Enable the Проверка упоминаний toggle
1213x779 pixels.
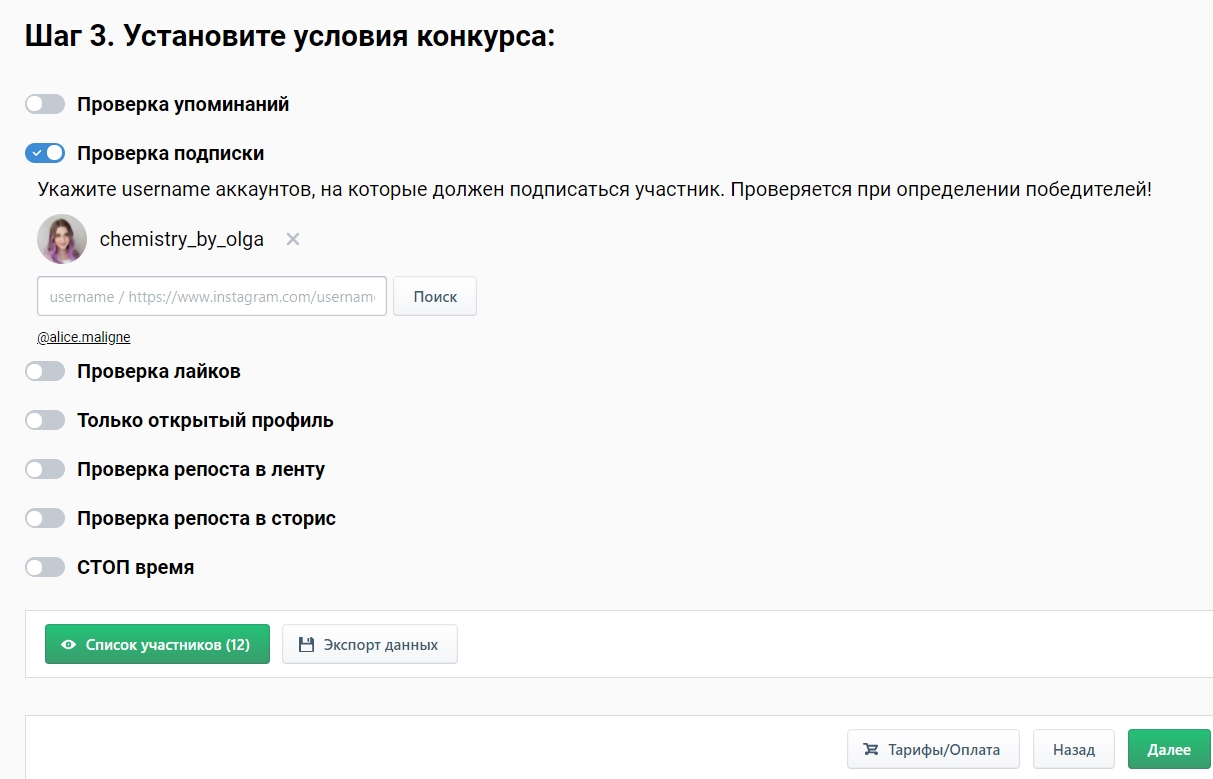(x=45, y=103)
